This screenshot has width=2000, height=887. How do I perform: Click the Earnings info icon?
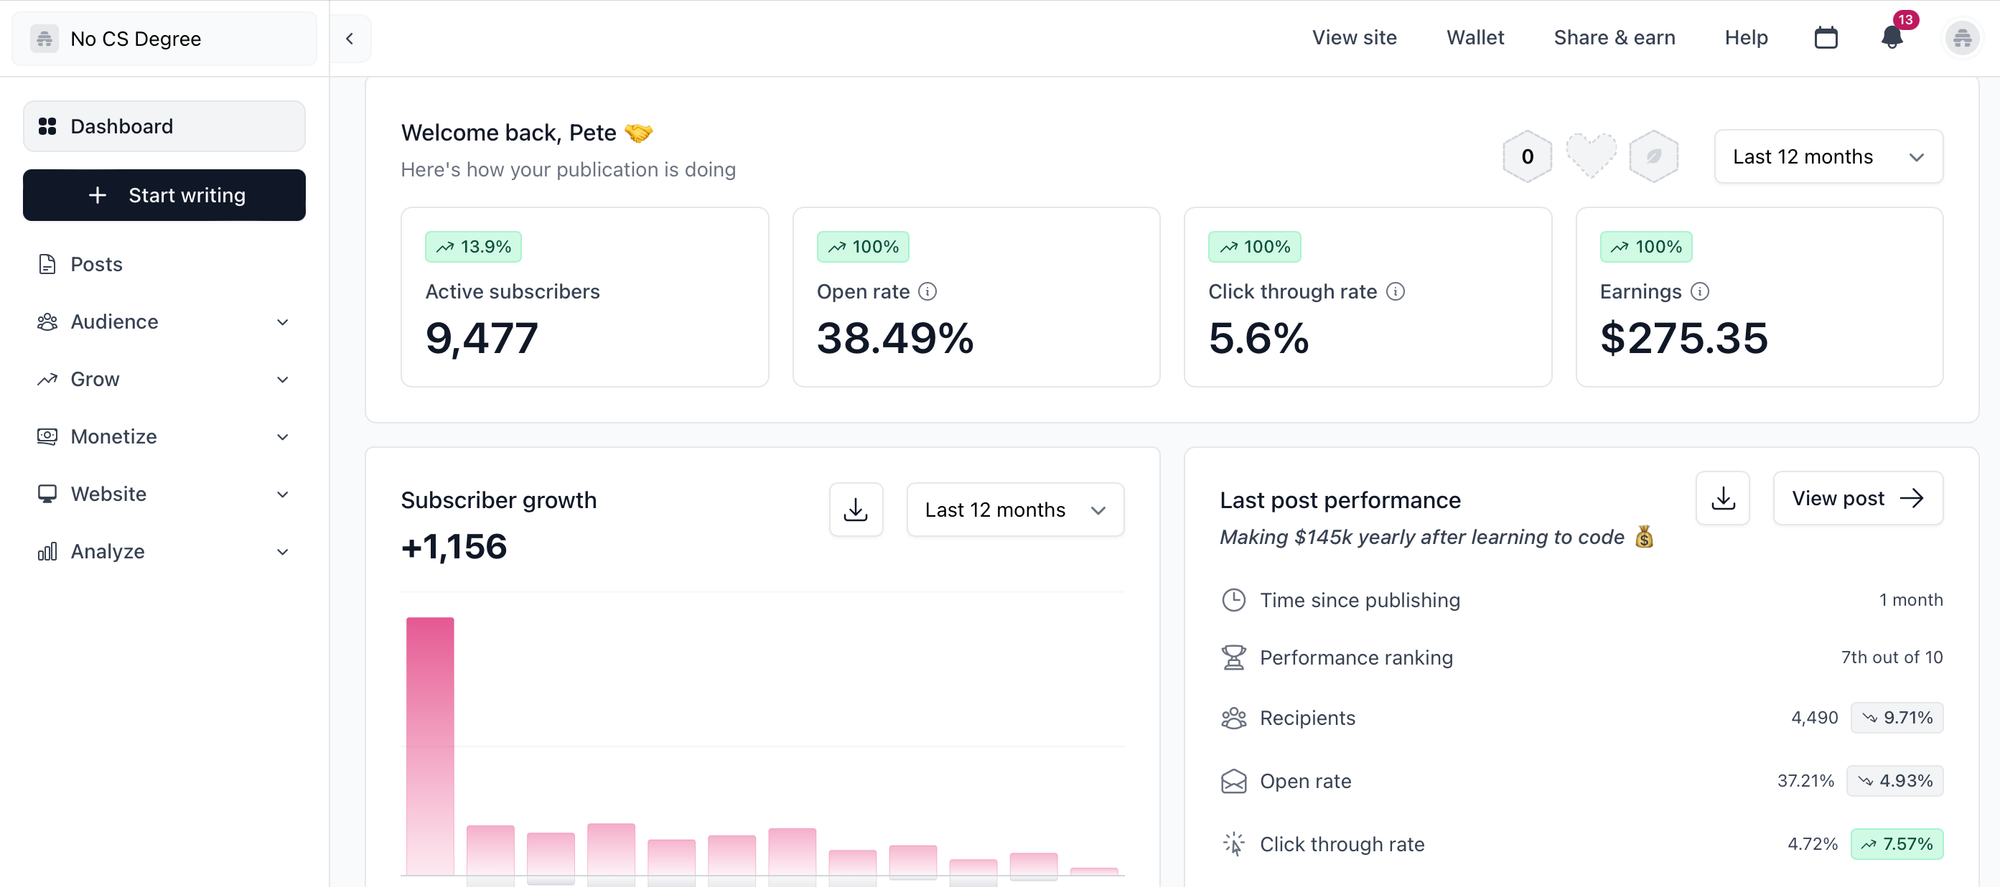[1700, 292]
